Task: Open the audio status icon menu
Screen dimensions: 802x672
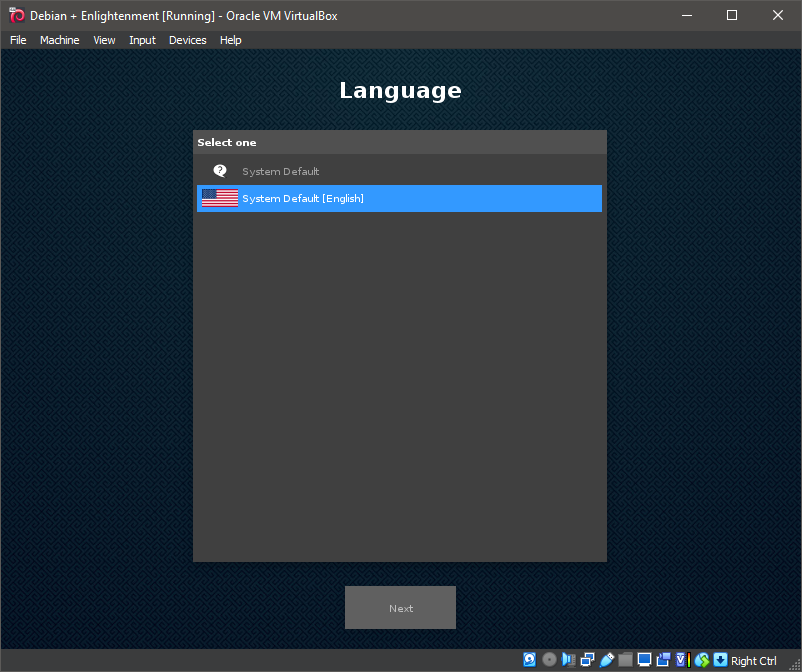Action: 568,660
